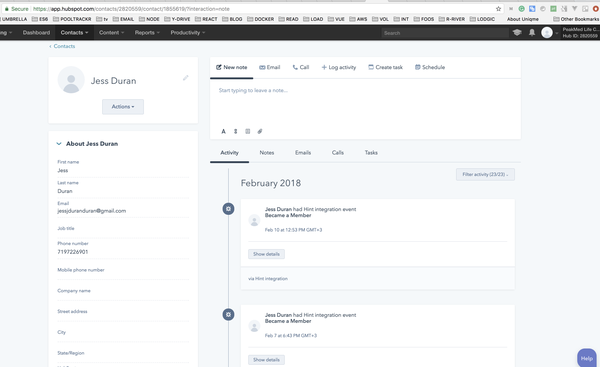The width and height of the screenshot is (600, 367).
Task: Click the browser address bar URL
Action: [131, 9]
